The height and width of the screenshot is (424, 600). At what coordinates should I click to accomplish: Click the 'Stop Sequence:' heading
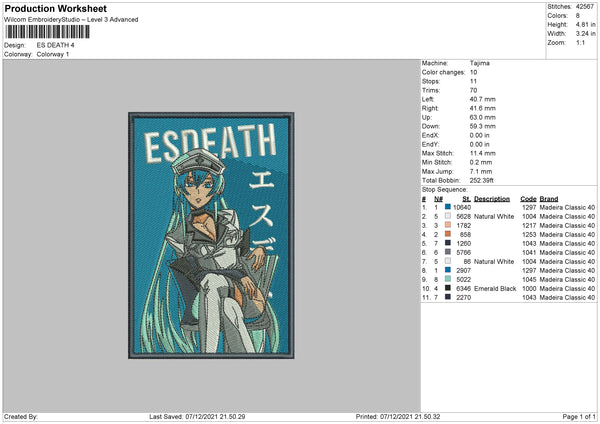pos(445,189)
